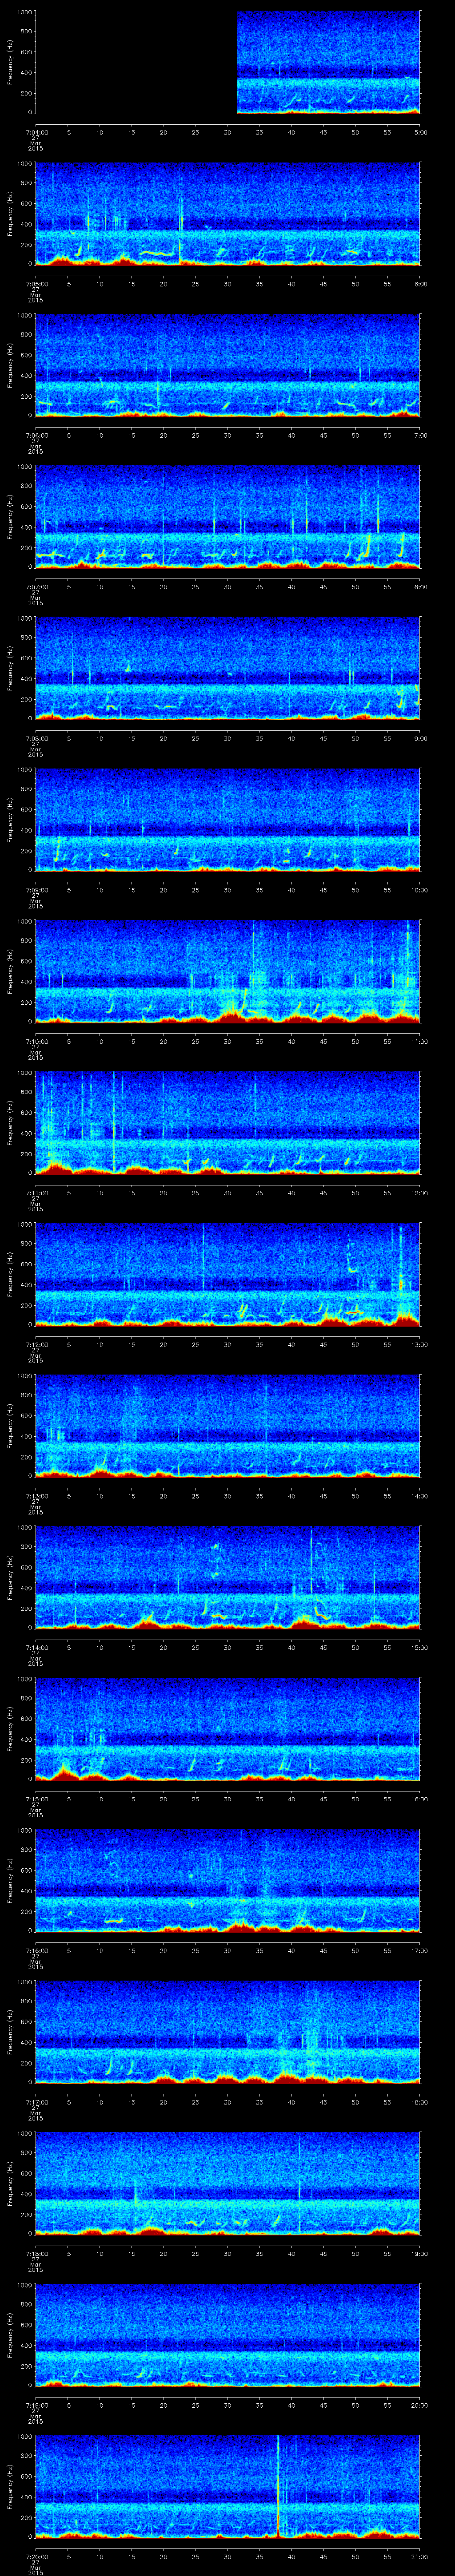Click the "7:04:00" start time label
The height and width of the screenshot is (2576, 455).
point(36,132)
